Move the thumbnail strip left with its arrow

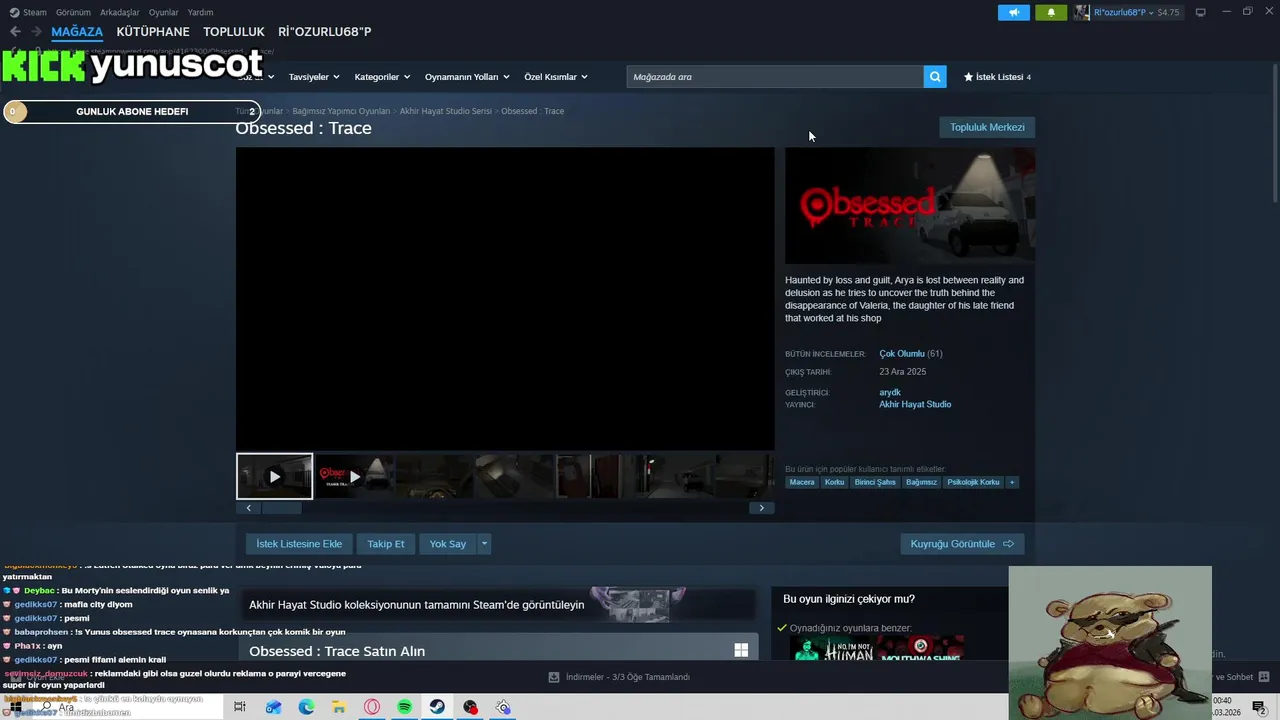249,508
